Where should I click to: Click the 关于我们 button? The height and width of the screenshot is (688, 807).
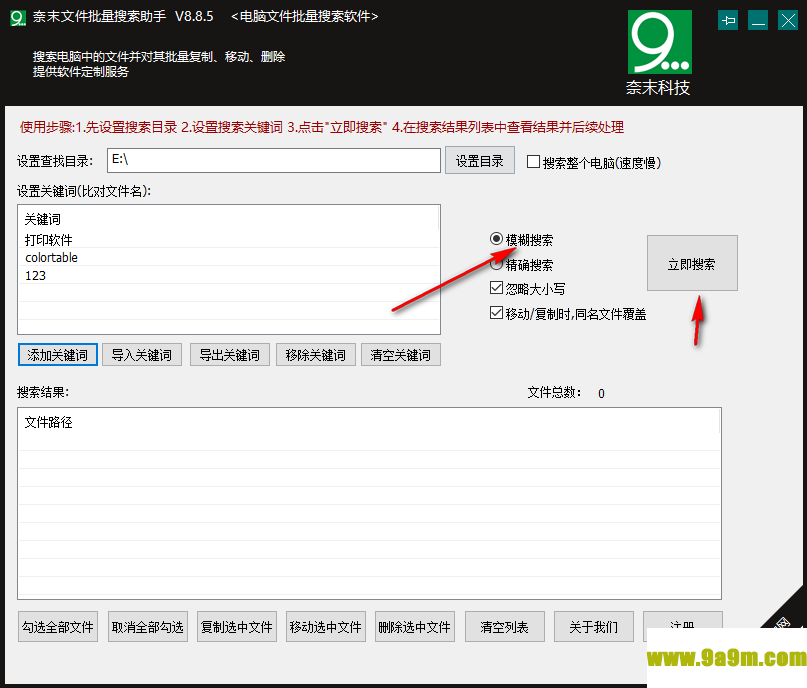(x=593, y=627)
